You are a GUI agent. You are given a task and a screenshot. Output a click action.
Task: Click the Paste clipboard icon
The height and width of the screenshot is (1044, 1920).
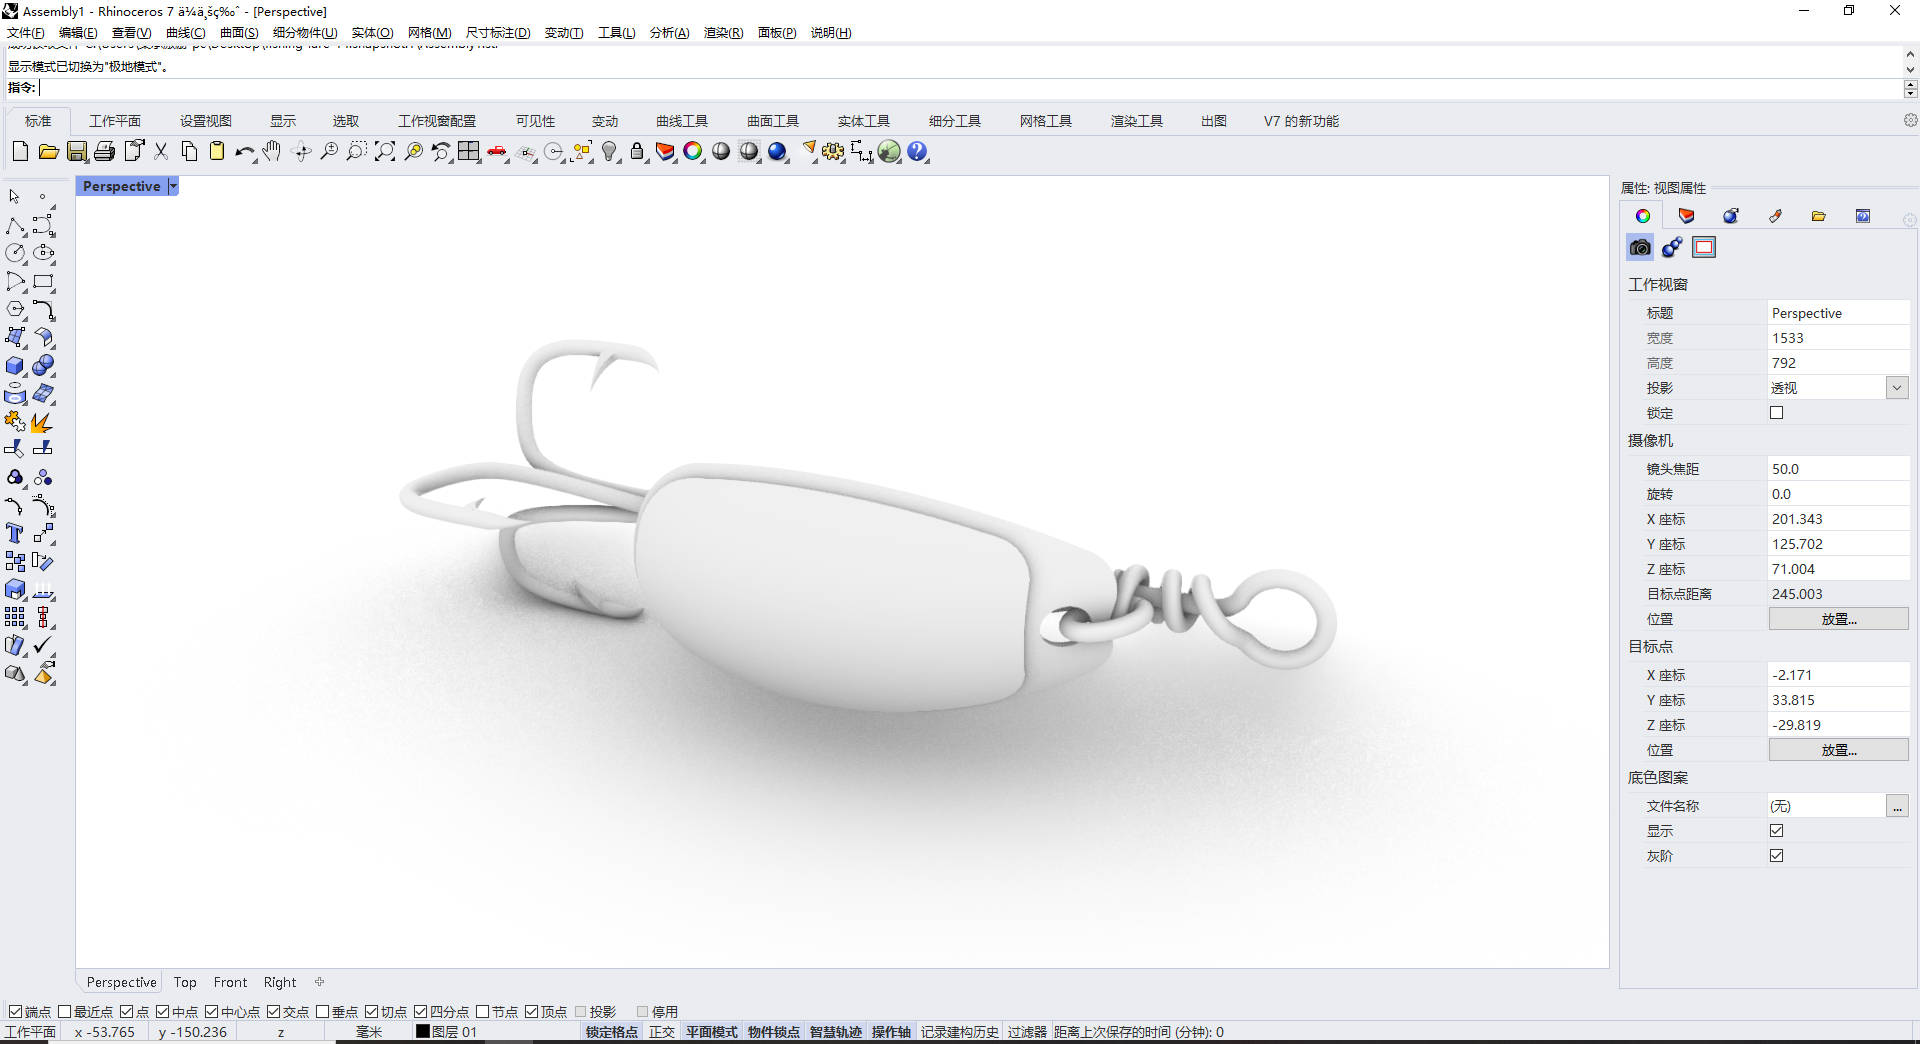217,152
